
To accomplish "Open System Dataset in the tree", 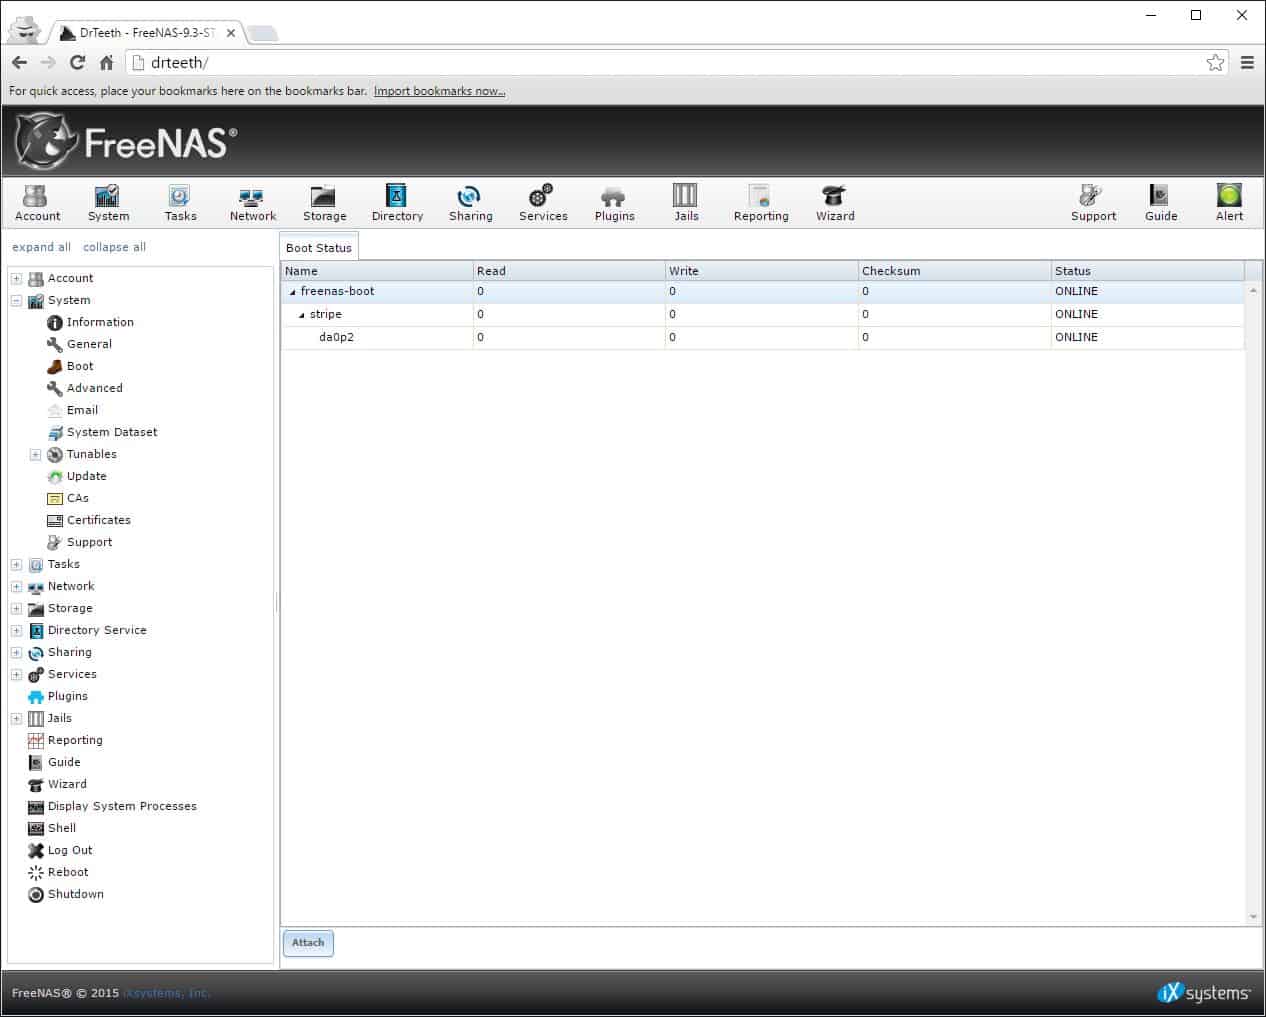I will [102, 432].
